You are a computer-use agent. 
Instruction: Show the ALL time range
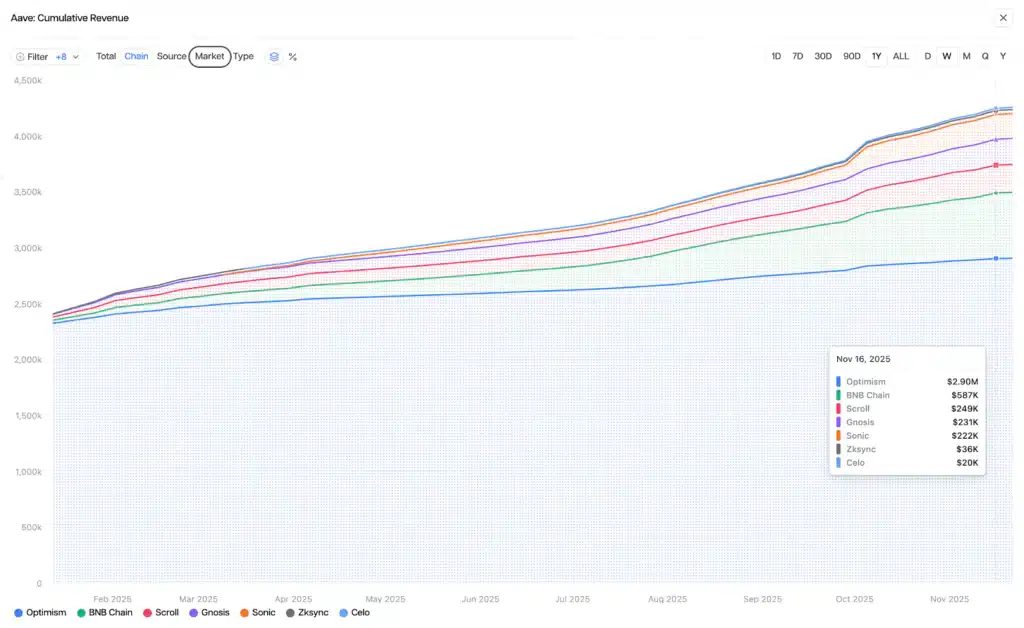pyautogui.click(x=901, y=56)
